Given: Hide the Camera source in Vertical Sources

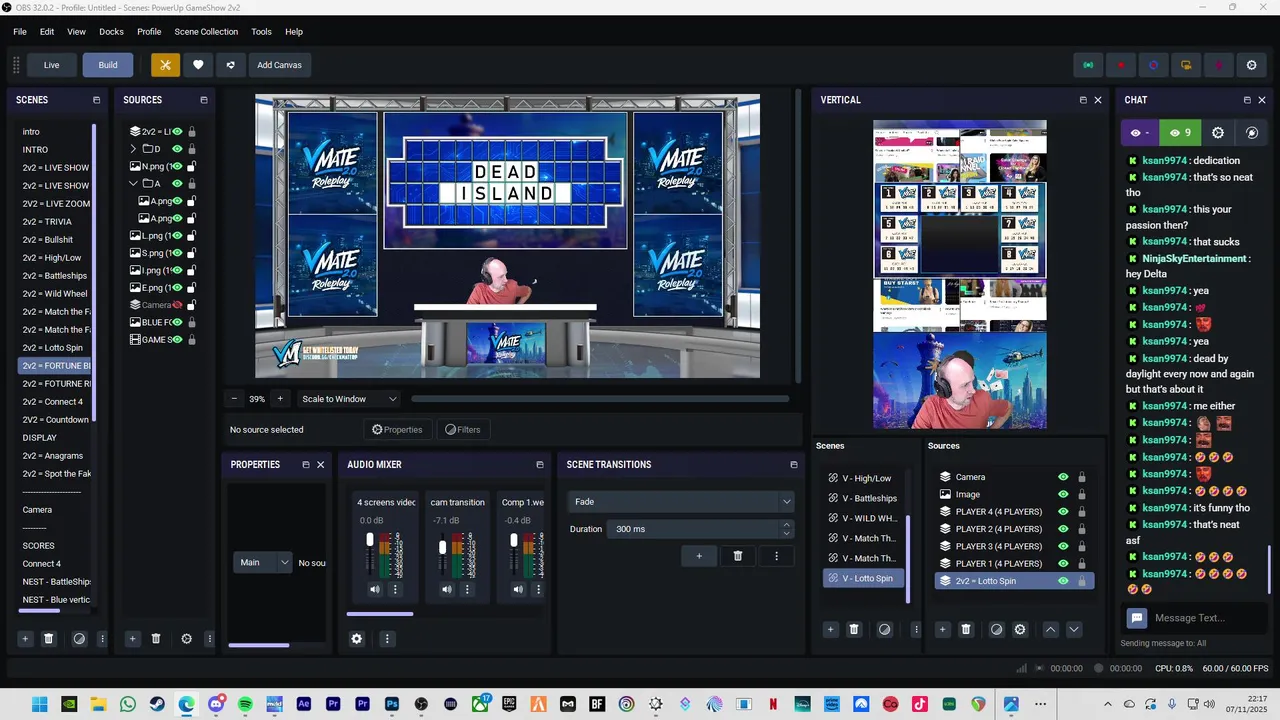Looking at the screenshot, I should pos(1063,477).
